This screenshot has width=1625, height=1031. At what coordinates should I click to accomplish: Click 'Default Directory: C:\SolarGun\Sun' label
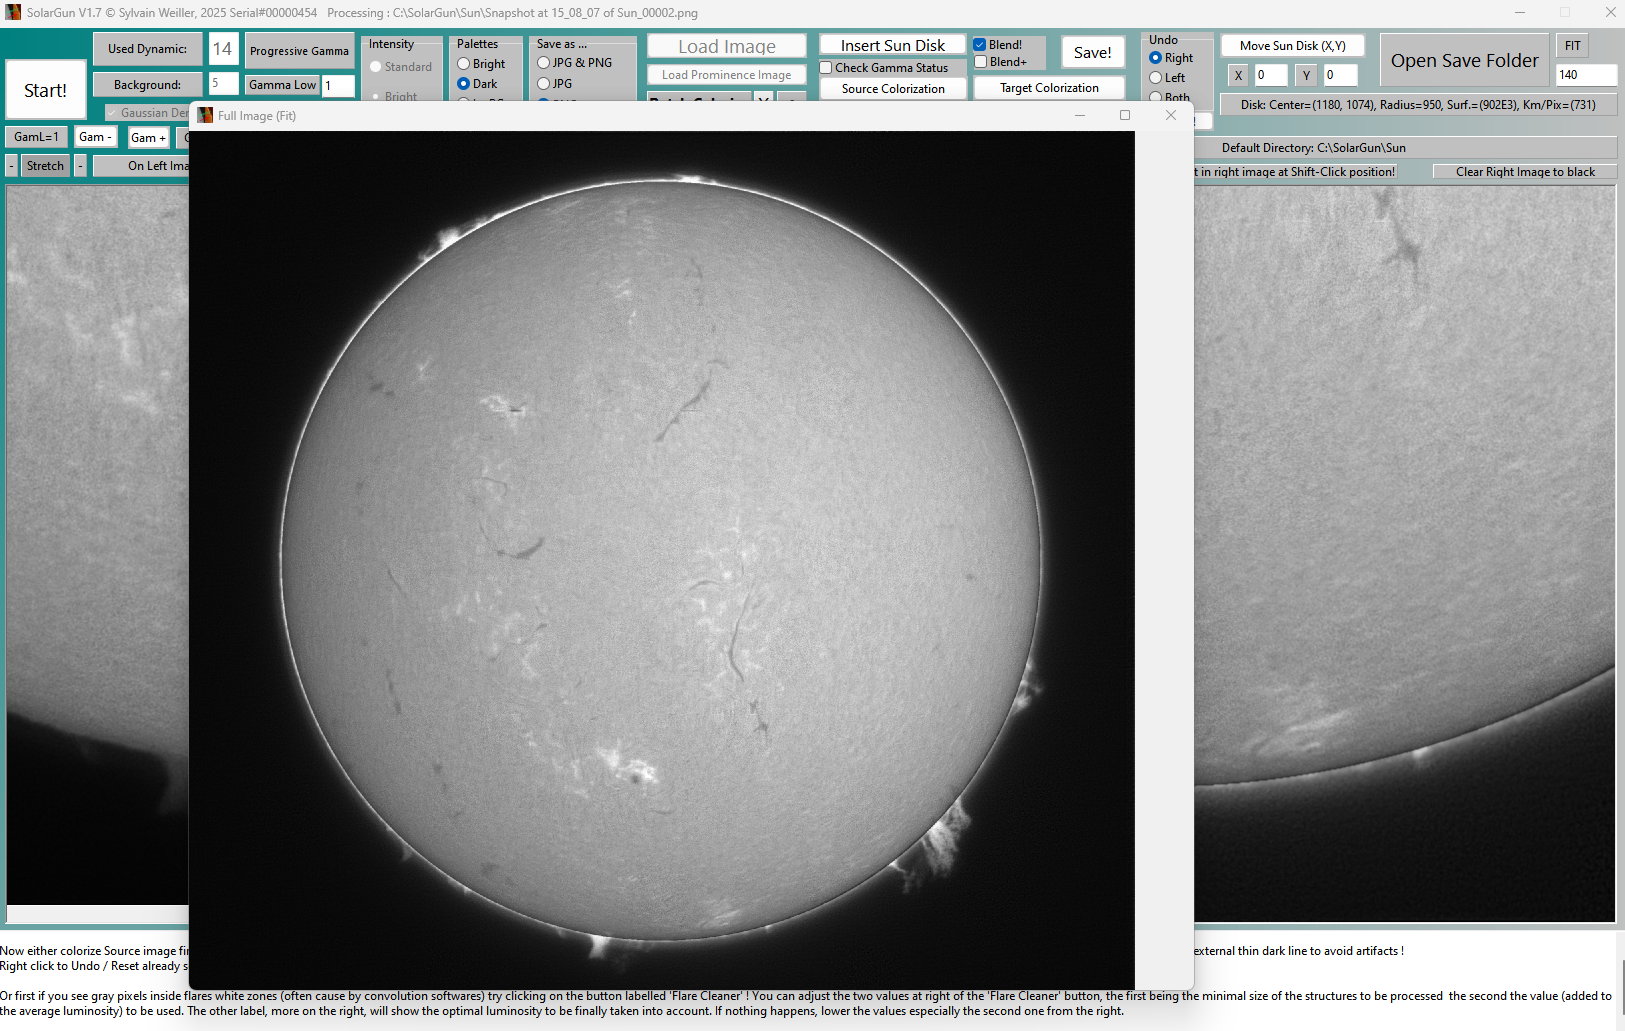point(1313,148)
